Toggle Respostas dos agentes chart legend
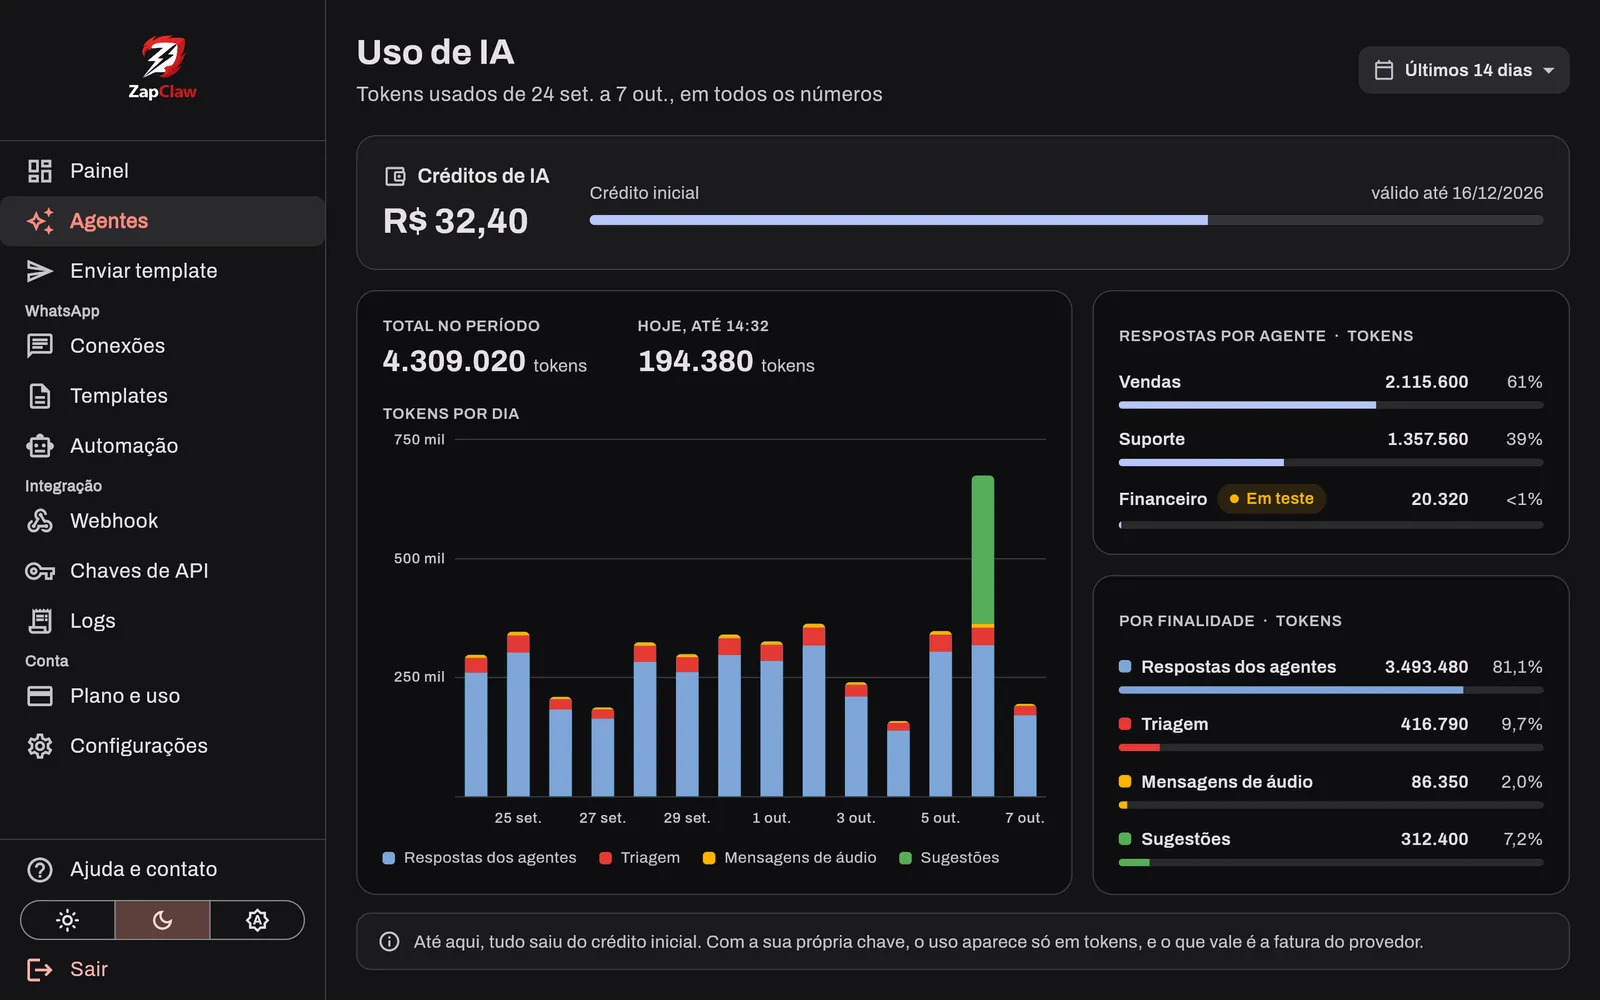 point(480,858)
